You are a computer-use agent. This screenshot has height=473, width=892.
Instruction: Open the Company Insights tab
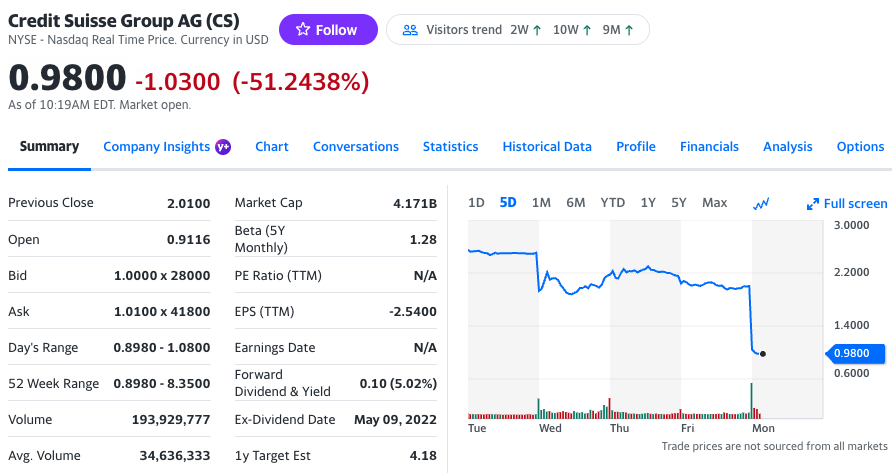(156, 147)
